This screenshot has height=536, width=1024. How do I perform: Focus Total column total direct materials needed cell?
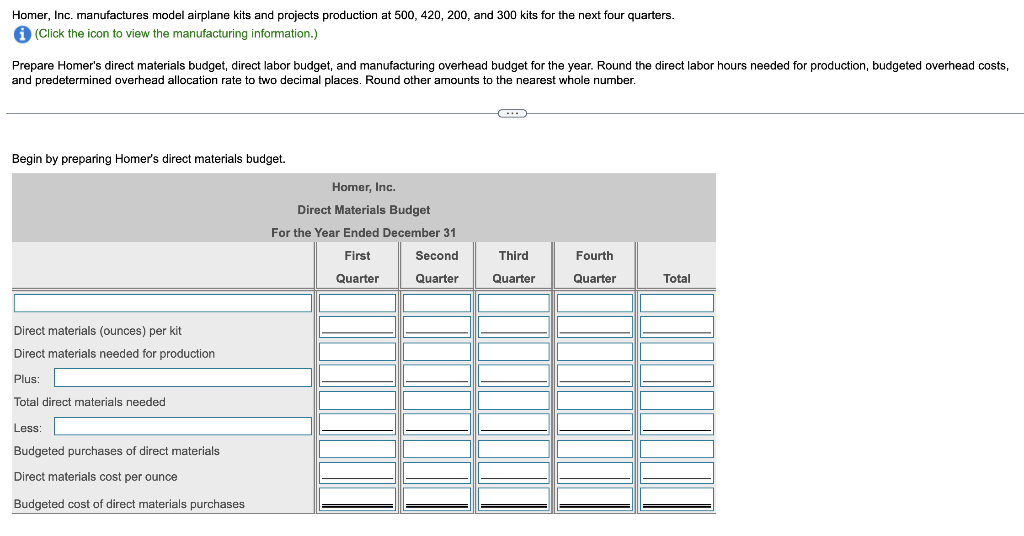tap(677, 400)
